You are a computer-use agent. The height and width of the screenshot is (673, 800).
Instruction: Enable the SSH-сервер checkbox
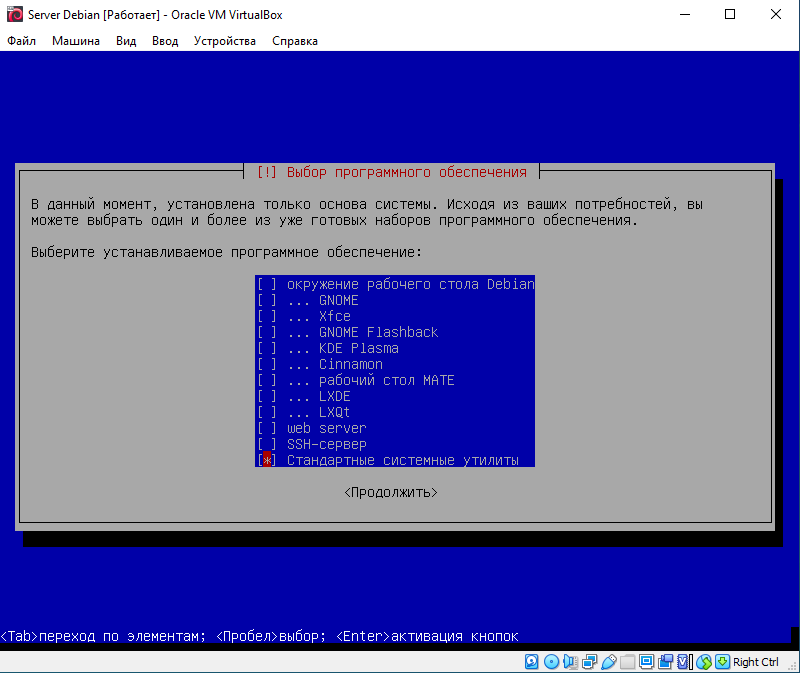click(x=266, y=444)
